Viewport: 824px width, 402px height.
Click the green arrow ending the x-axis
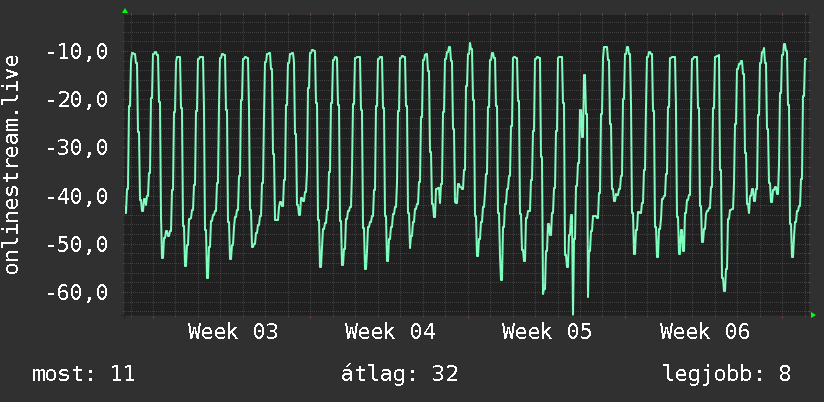tap(813, 315)
